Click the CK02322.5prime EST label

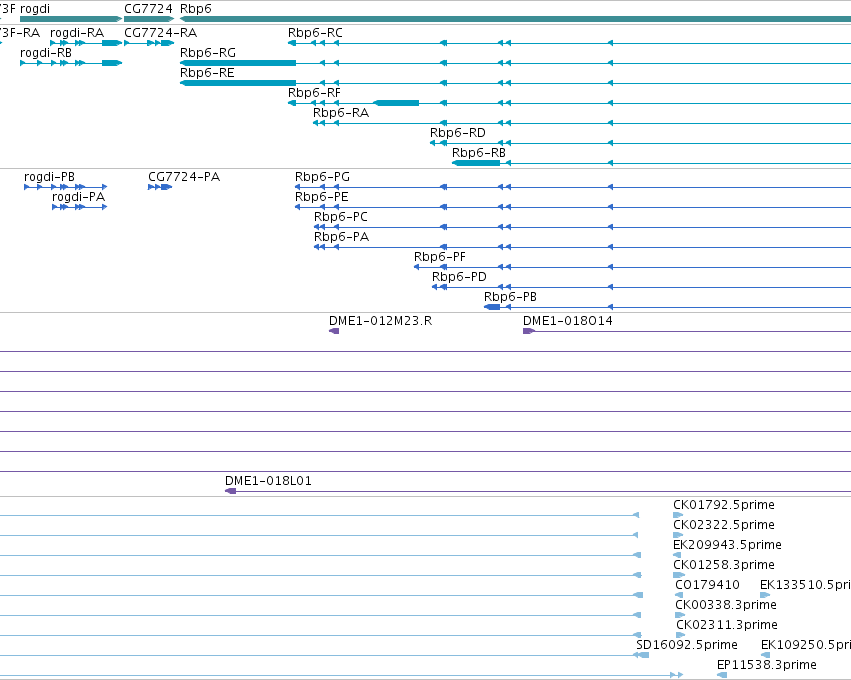click(x=724, y=525)
